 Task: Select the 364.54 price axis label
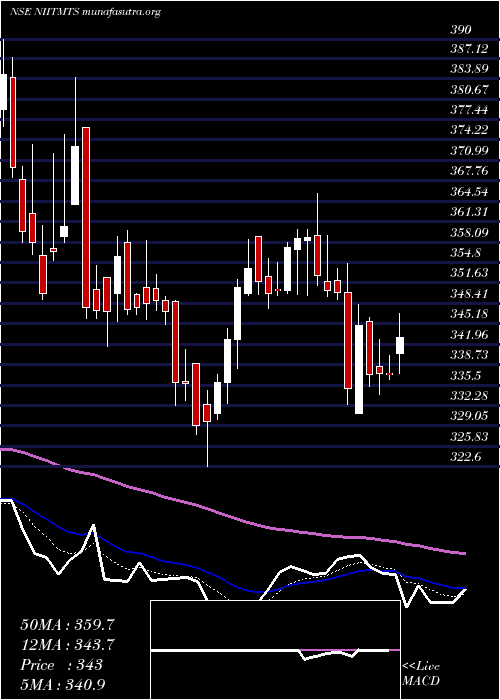tap(469, 192)
